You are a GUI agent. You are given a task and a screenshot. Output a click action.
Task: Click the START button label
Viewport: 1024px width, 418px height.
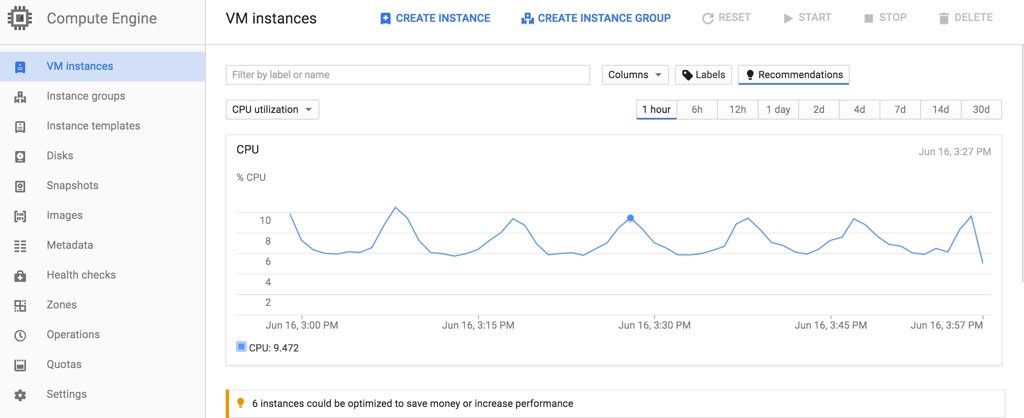(815, 18)
